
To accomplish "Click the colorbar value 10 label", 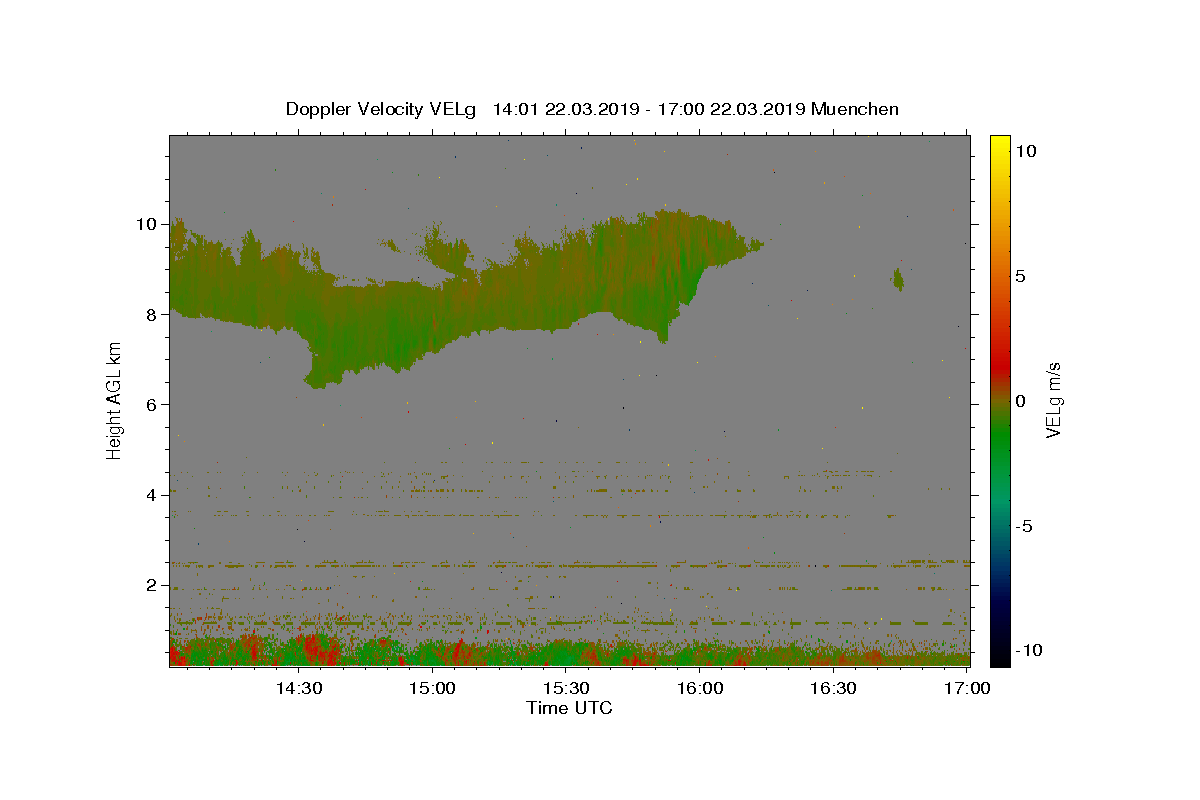I will [1025, 151].
